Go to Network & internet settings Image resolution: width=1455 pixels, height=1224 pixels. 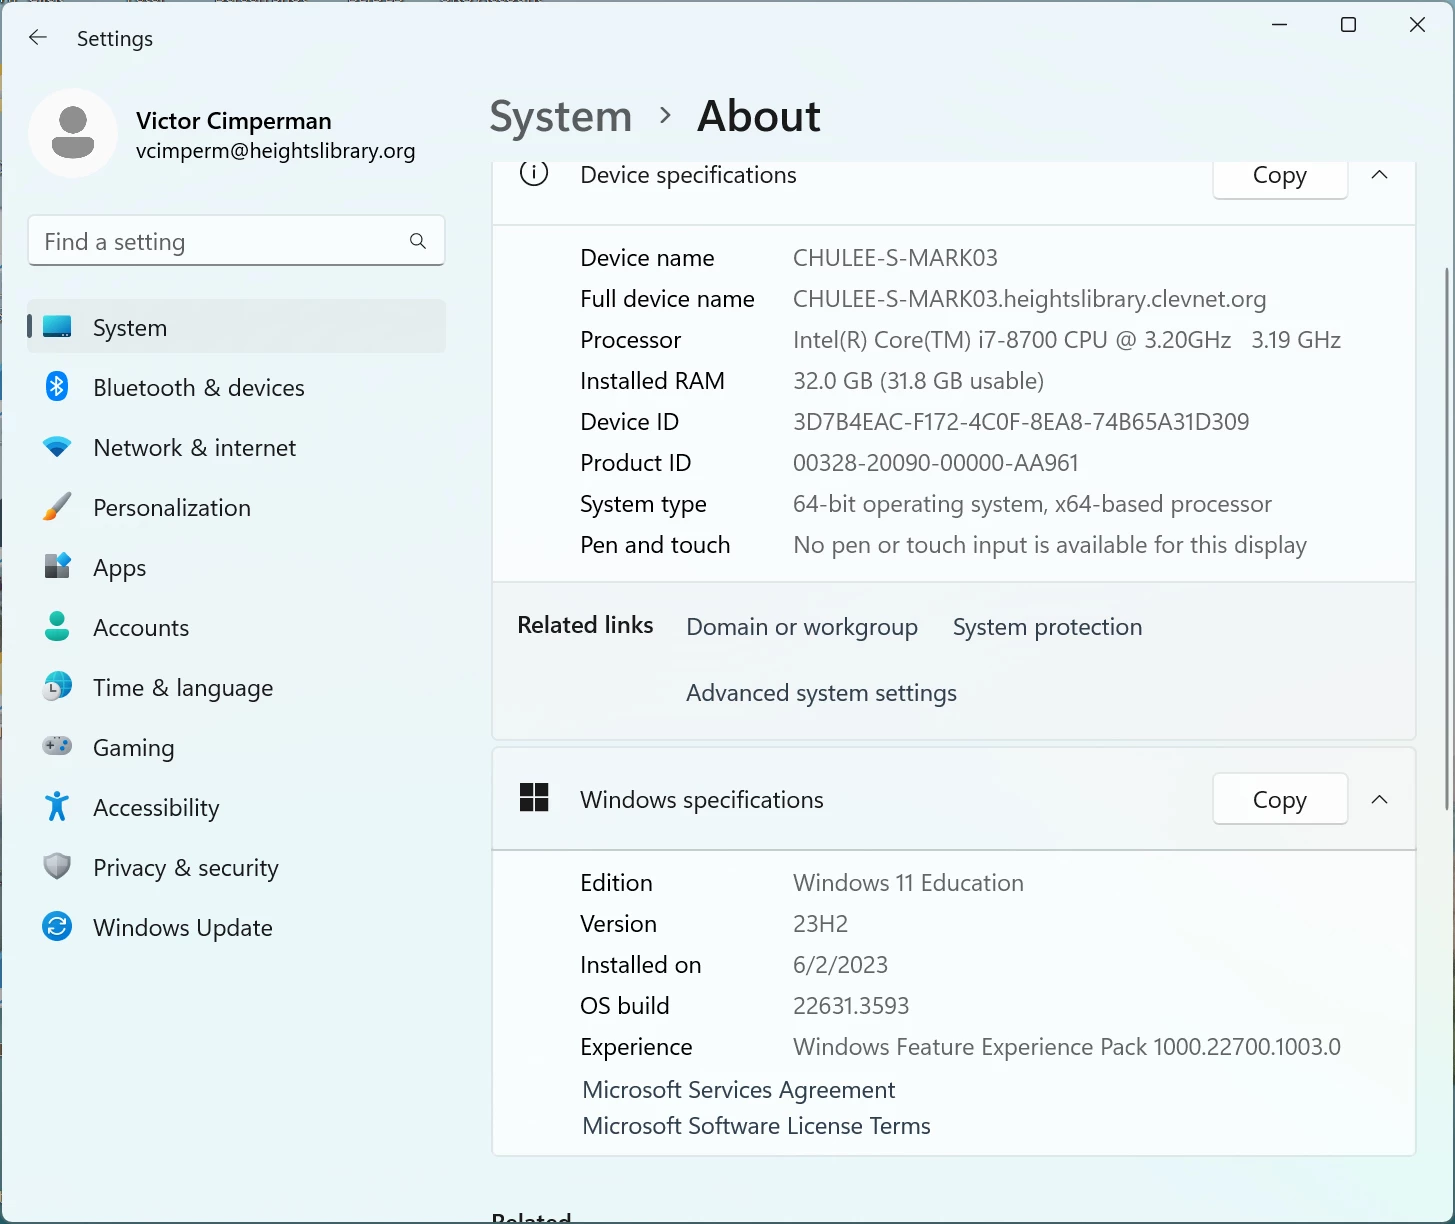[x=236, y=447]
